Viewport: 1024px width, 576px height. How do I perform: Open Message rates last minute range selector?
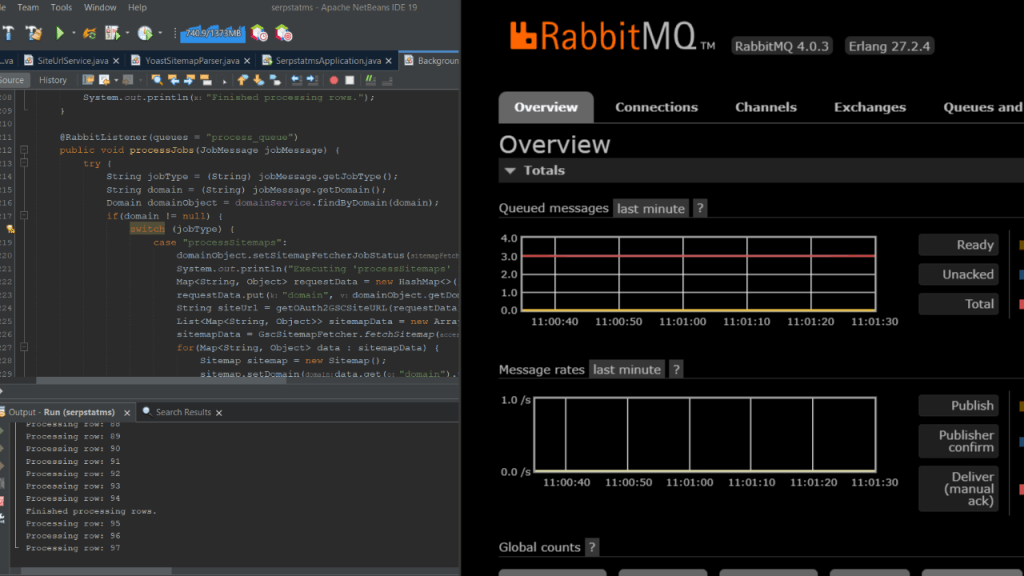627,370
